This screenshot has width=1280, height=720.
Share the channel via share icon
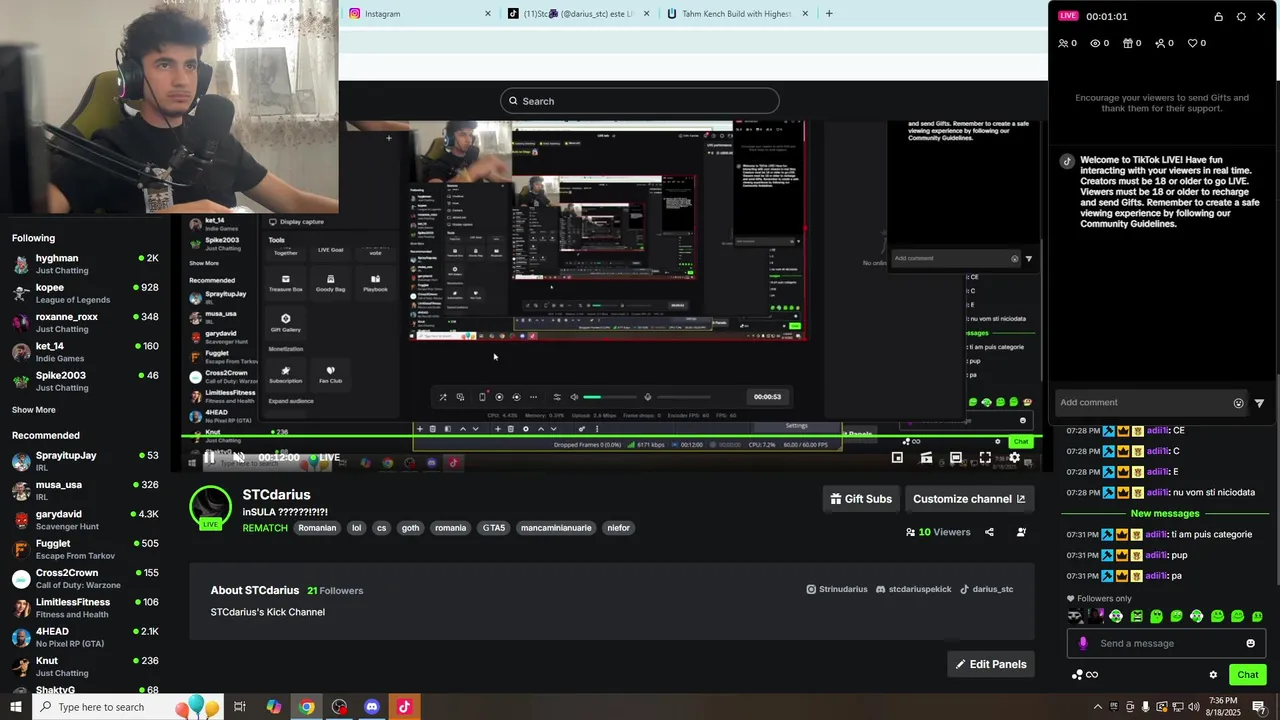[x=989, y=532]
